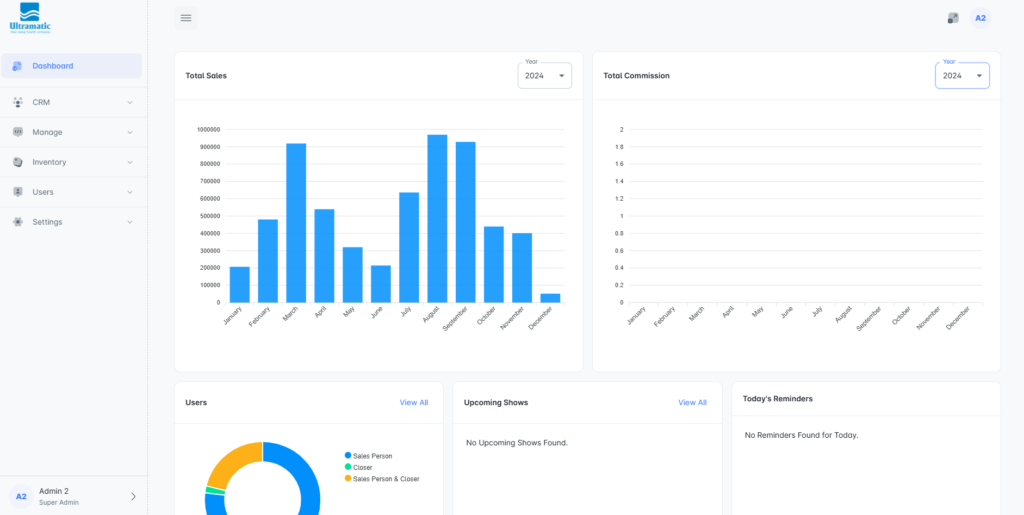Image resolution: width=1024 pixels, height=515 pixels.
Task: Click No Upcoming Shows Found text
Action: (517, 443)
